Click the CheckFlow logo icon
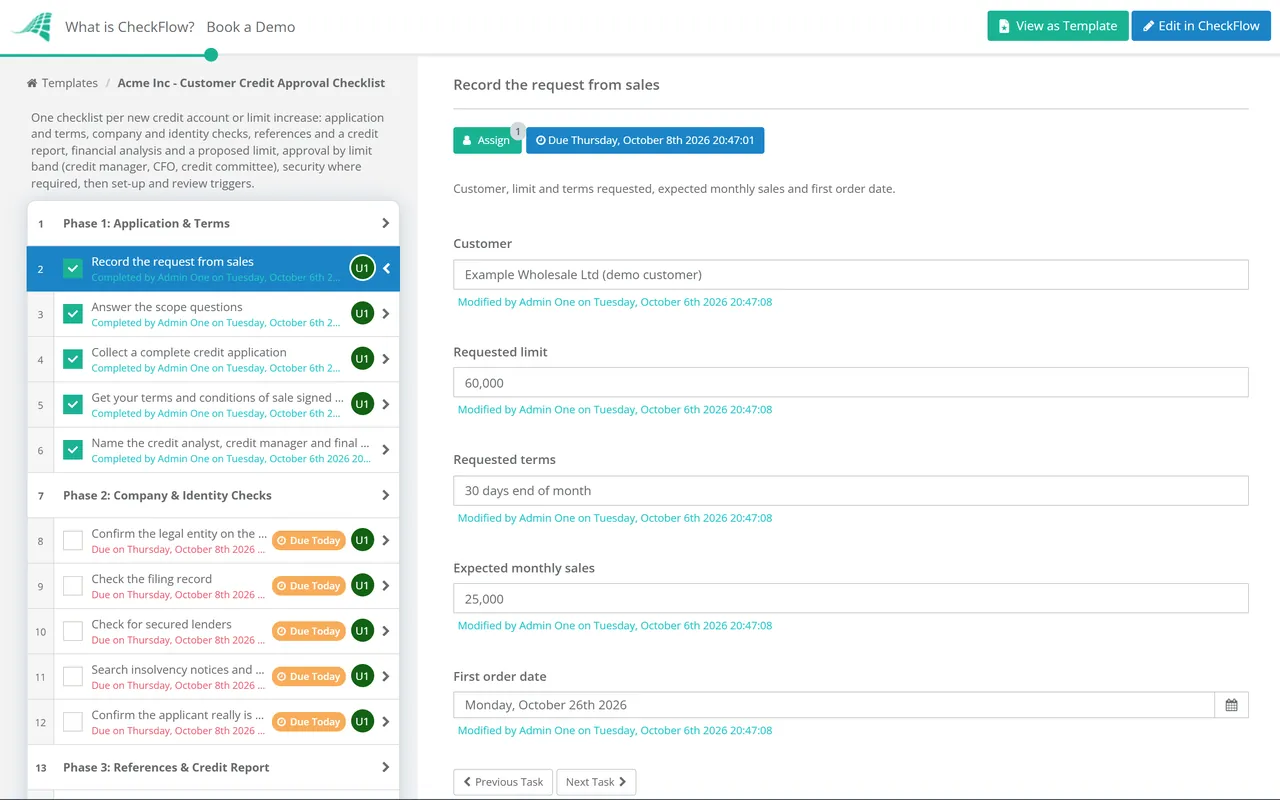Screen dimensions: 1280x800 pyautogui.click(x=31, y=27)
